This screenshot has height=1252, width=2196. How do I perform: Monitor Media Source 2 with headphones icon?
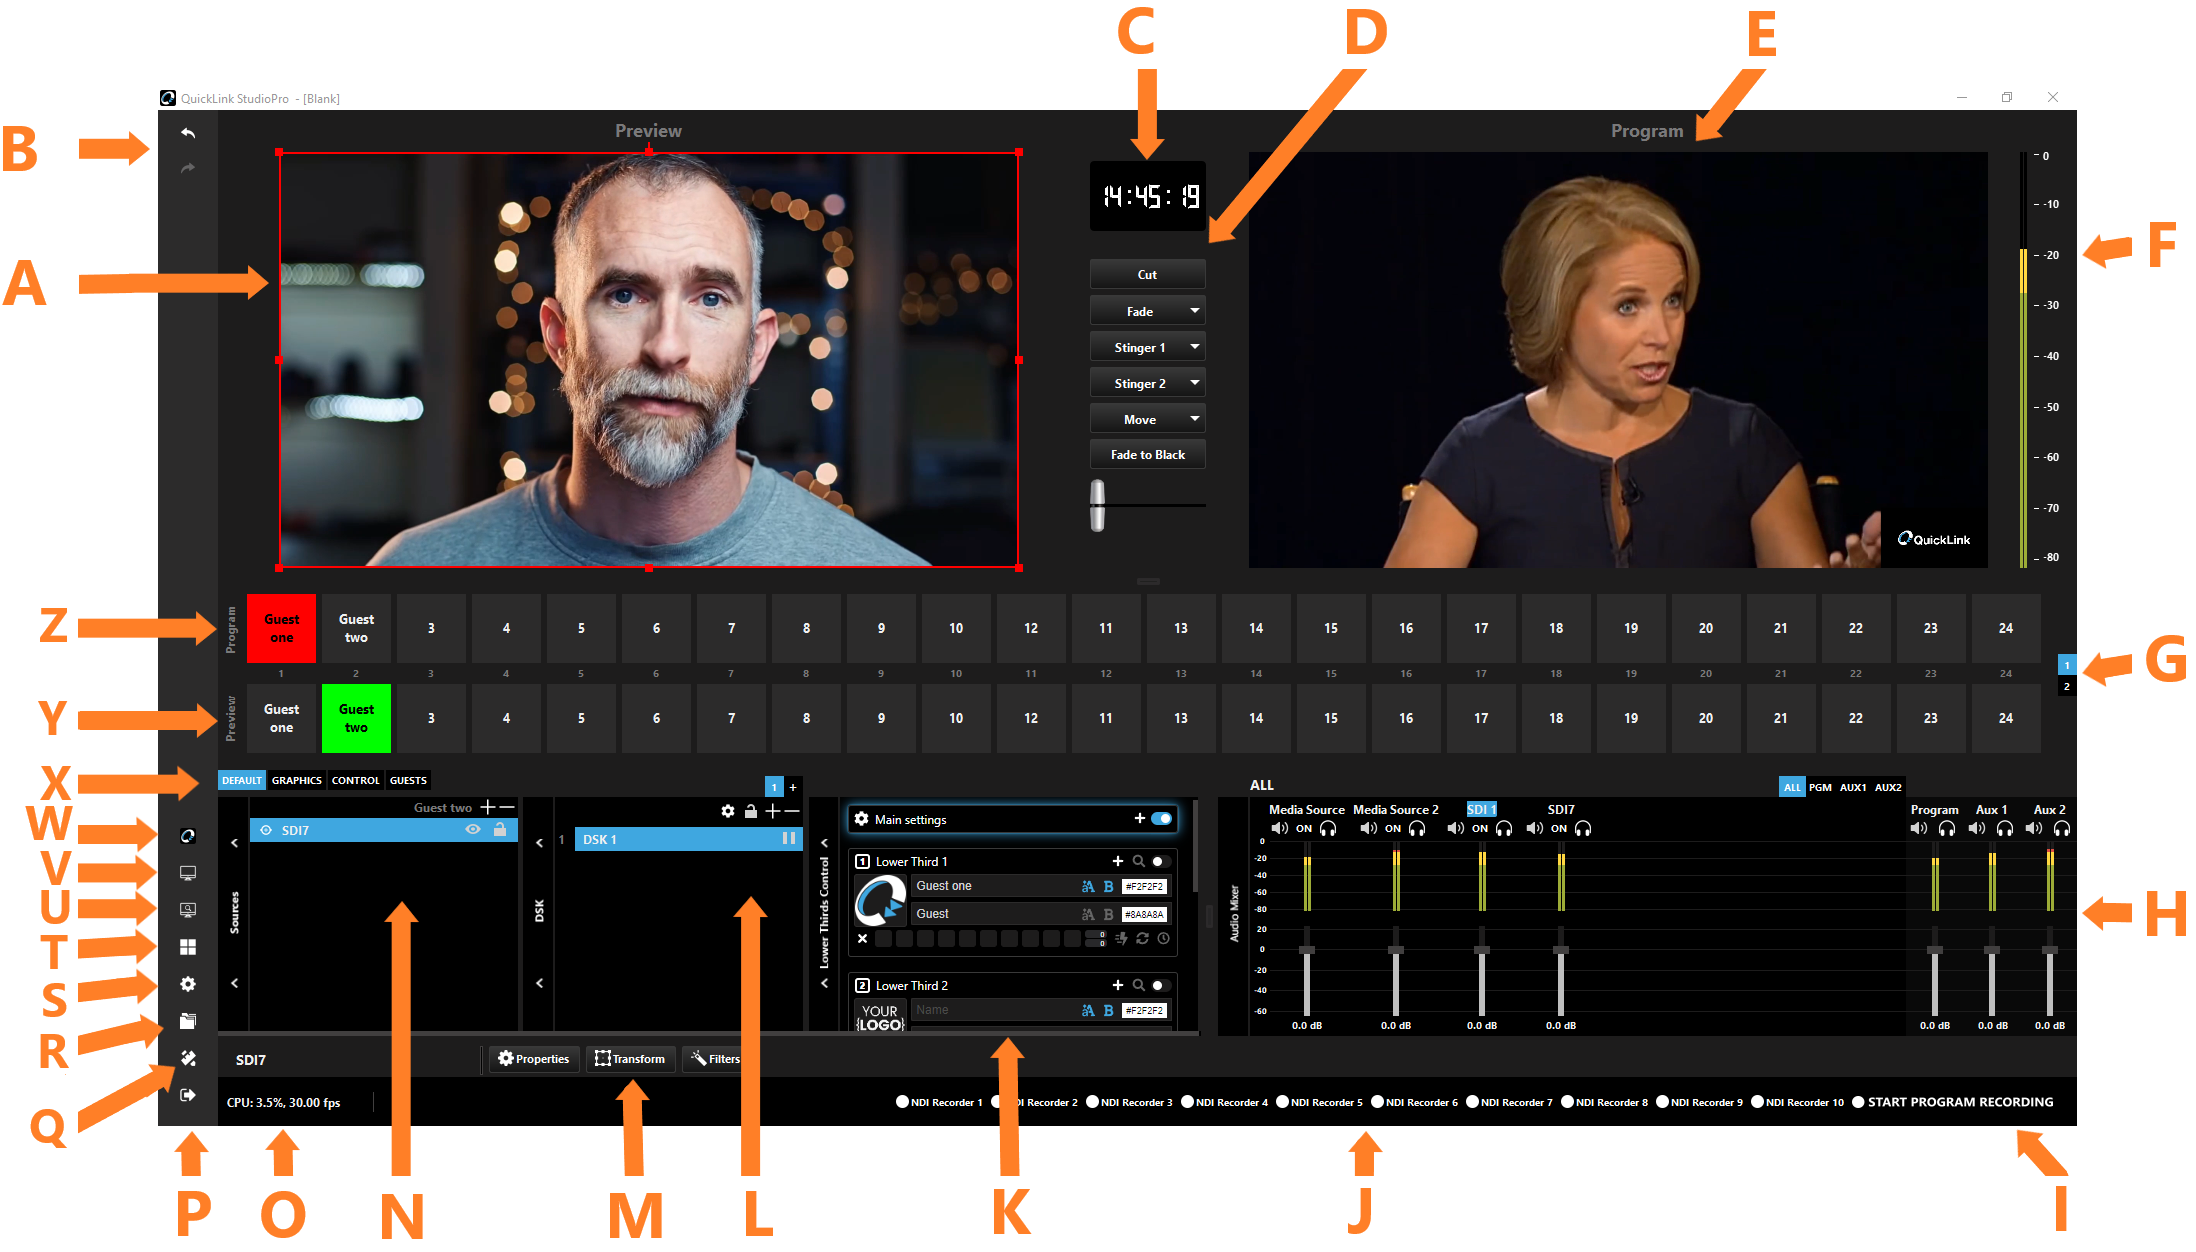click(1417, 829)
